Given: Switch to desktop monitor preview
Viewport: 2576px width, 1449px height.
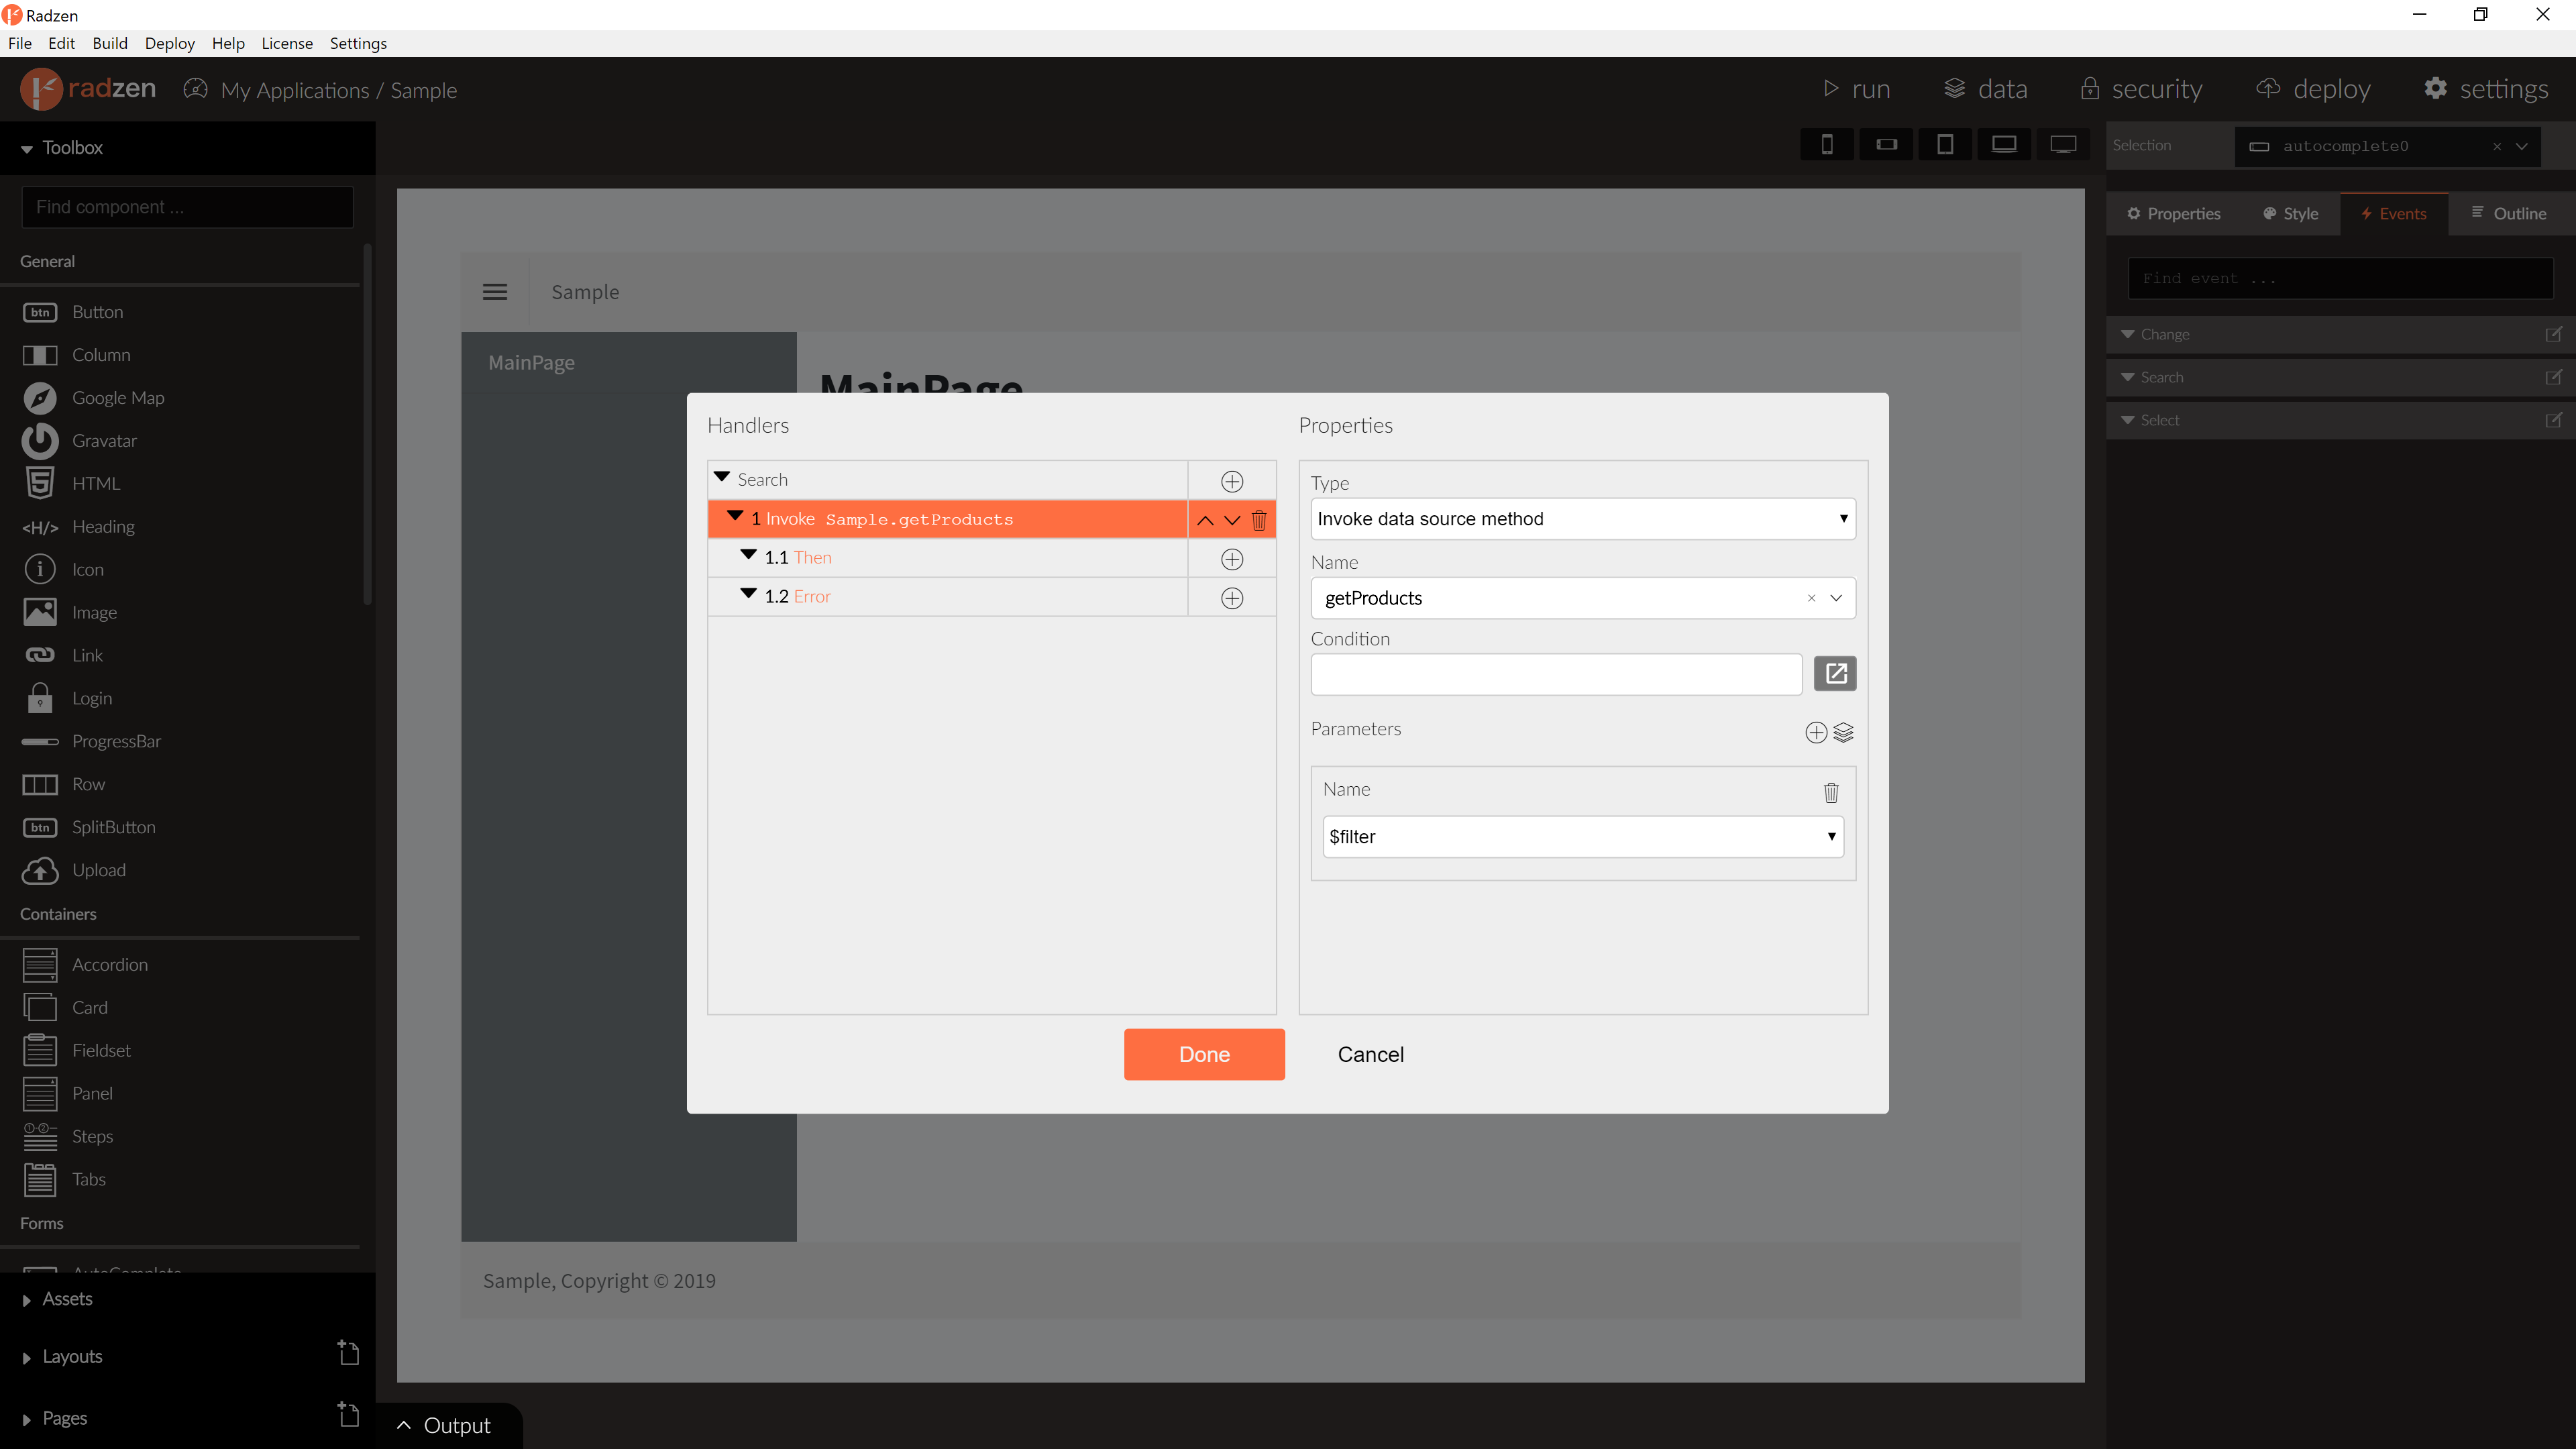Looking at the screenshot, I should coord(2063,145).
